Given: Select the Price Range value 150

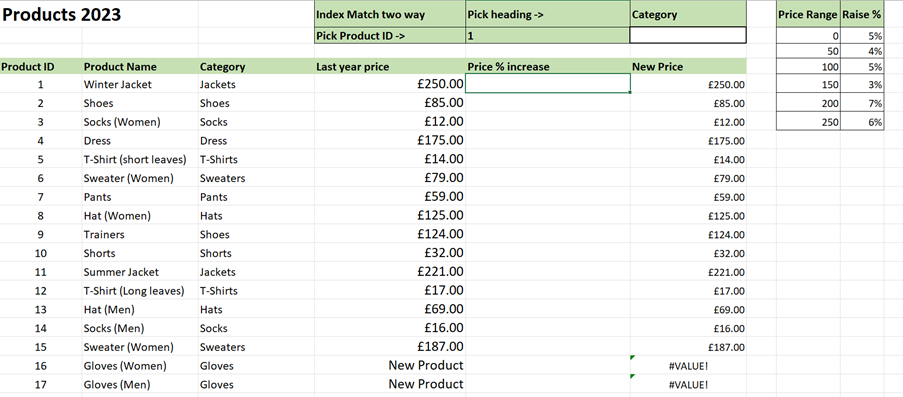Looking at the screenshot, I should (808, 85).
